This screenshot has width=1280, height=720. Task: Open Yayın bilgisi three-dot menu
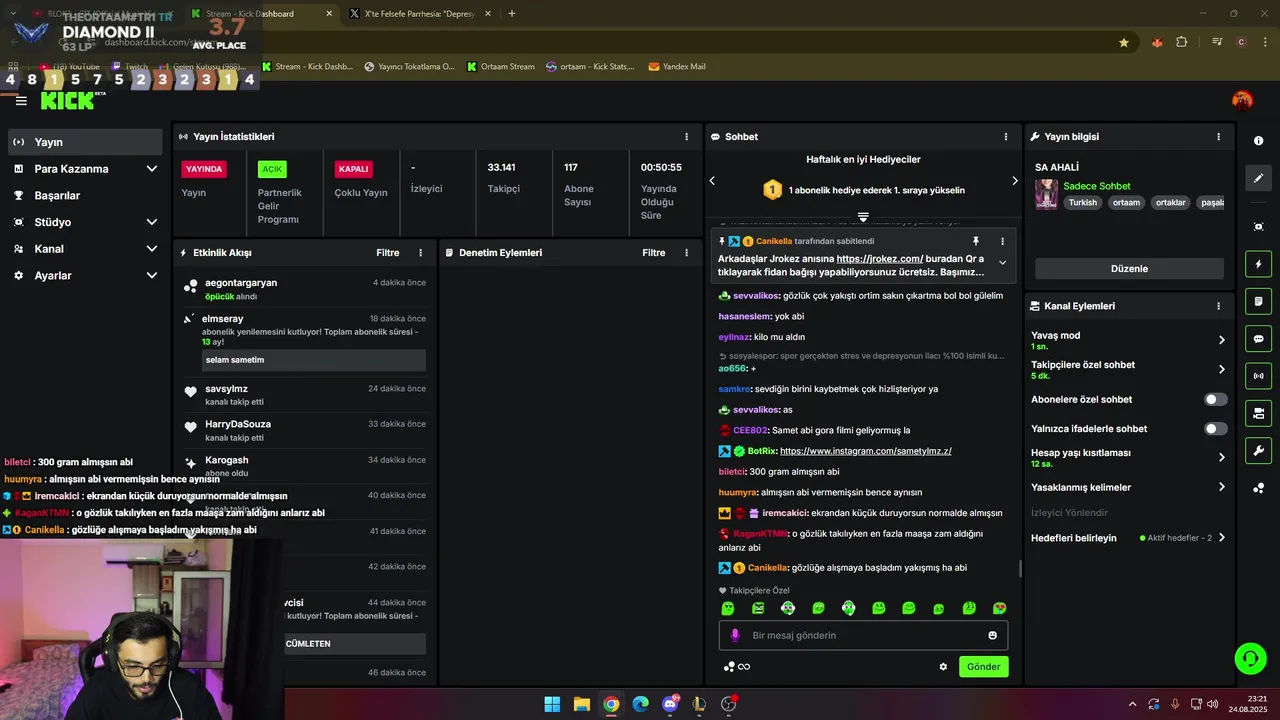(x=1218, y=137)
